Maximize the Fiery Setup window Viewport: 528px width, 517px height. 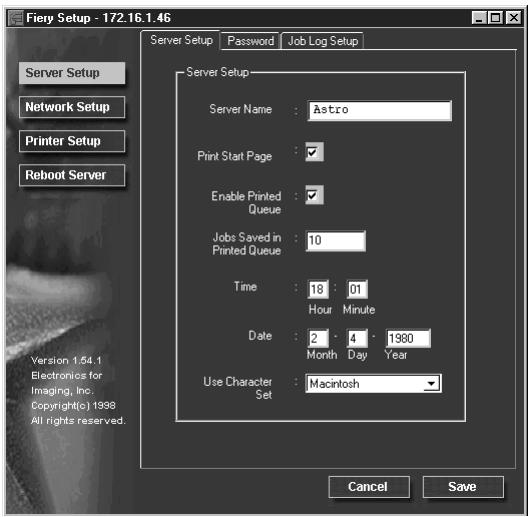(495, 18)
